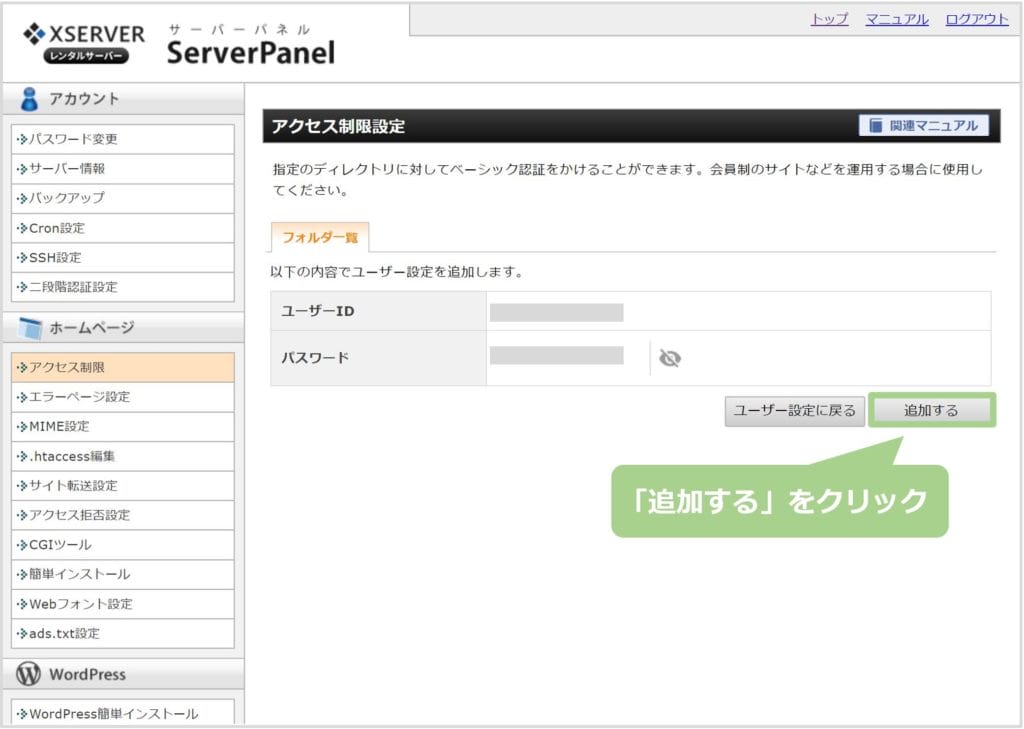Go to Cron設定 menu item
1024x729 pixels.
(x=56, y=228)
